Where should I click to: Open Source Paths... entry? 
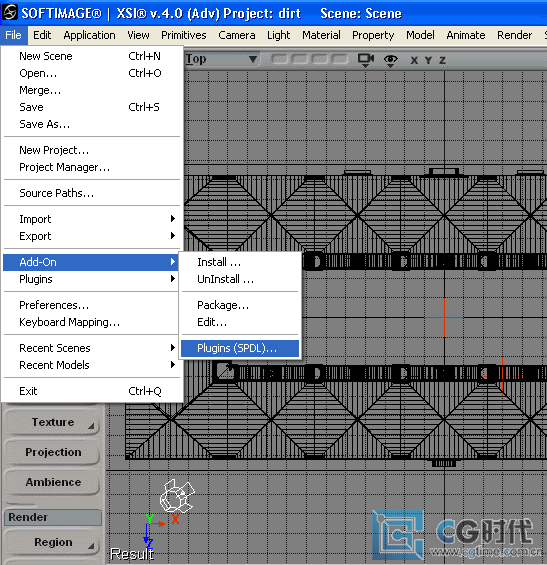(x=92, y=193)
